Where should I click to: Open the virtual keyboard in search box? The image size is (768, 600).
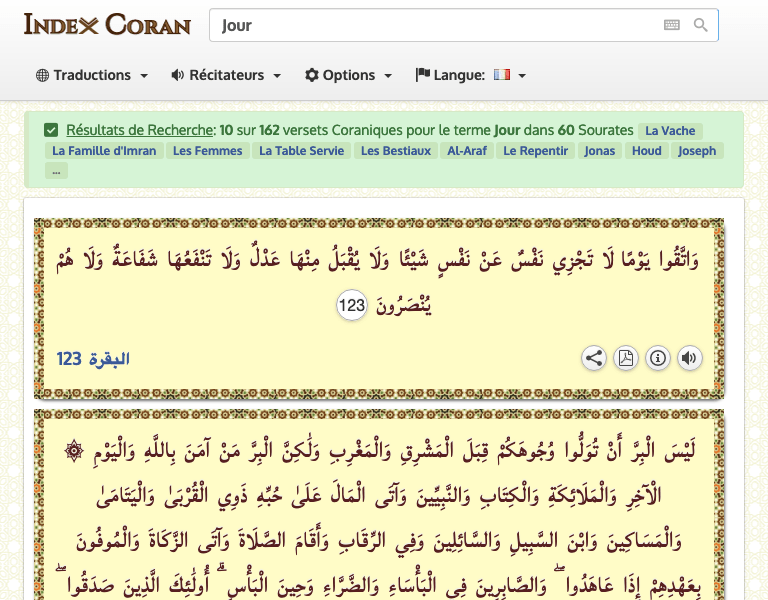point(671,26)
